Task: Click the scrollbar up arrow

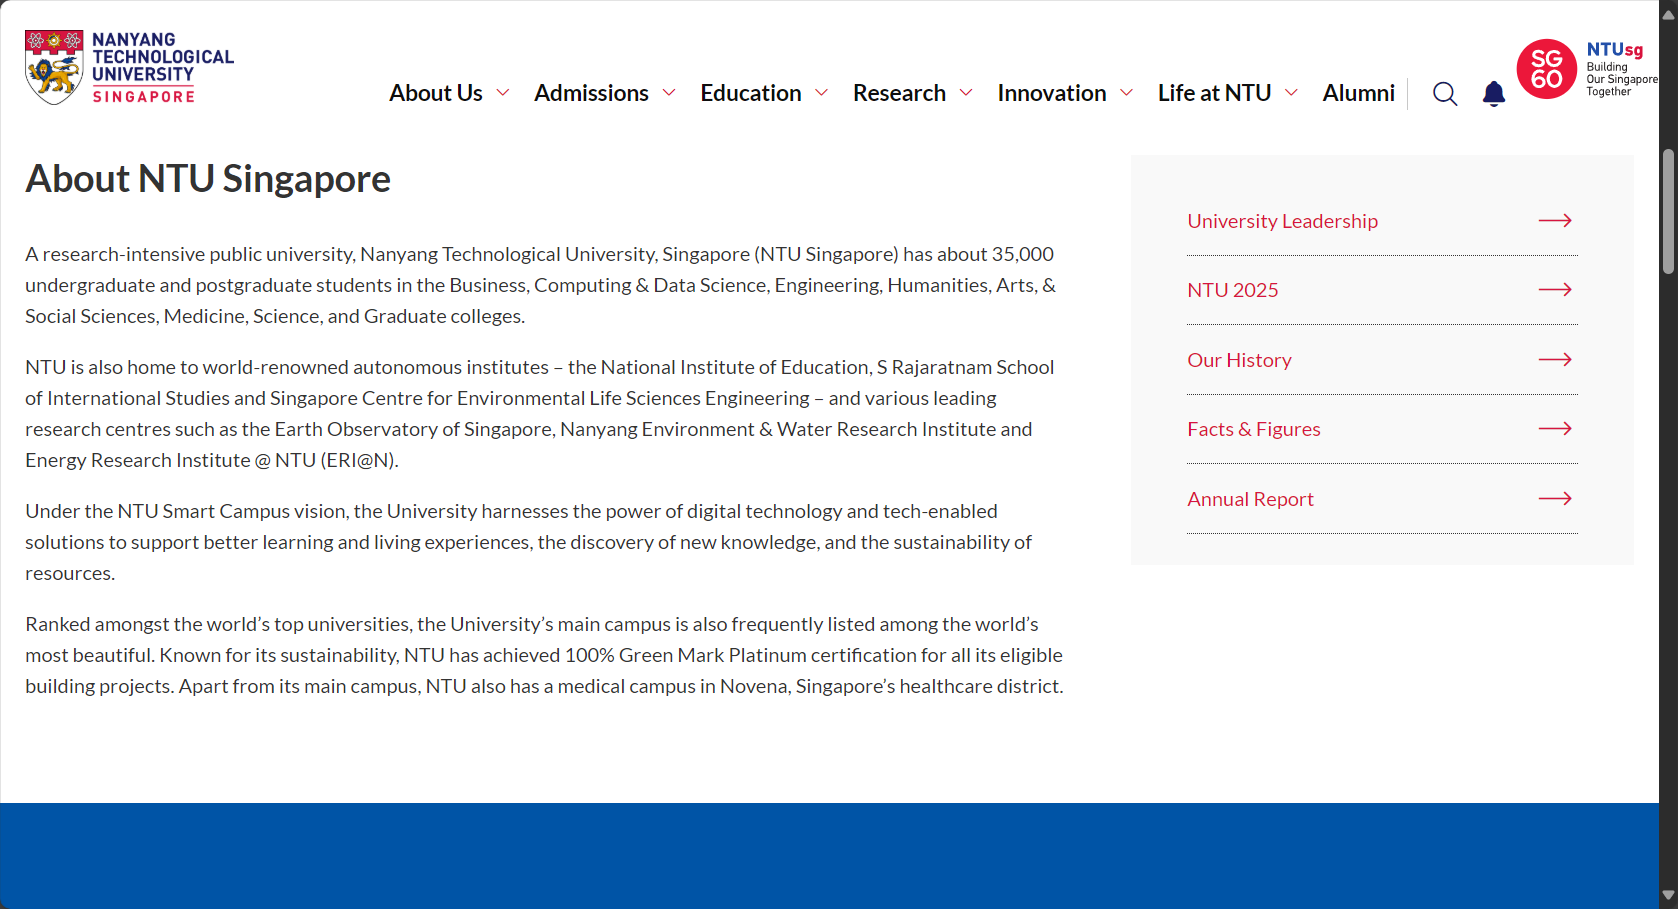Action: pos(1668,14)
